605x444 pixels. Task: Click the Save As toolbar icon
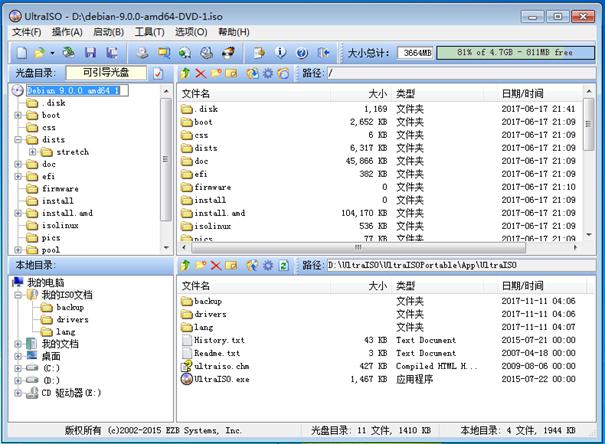(112, 53)
